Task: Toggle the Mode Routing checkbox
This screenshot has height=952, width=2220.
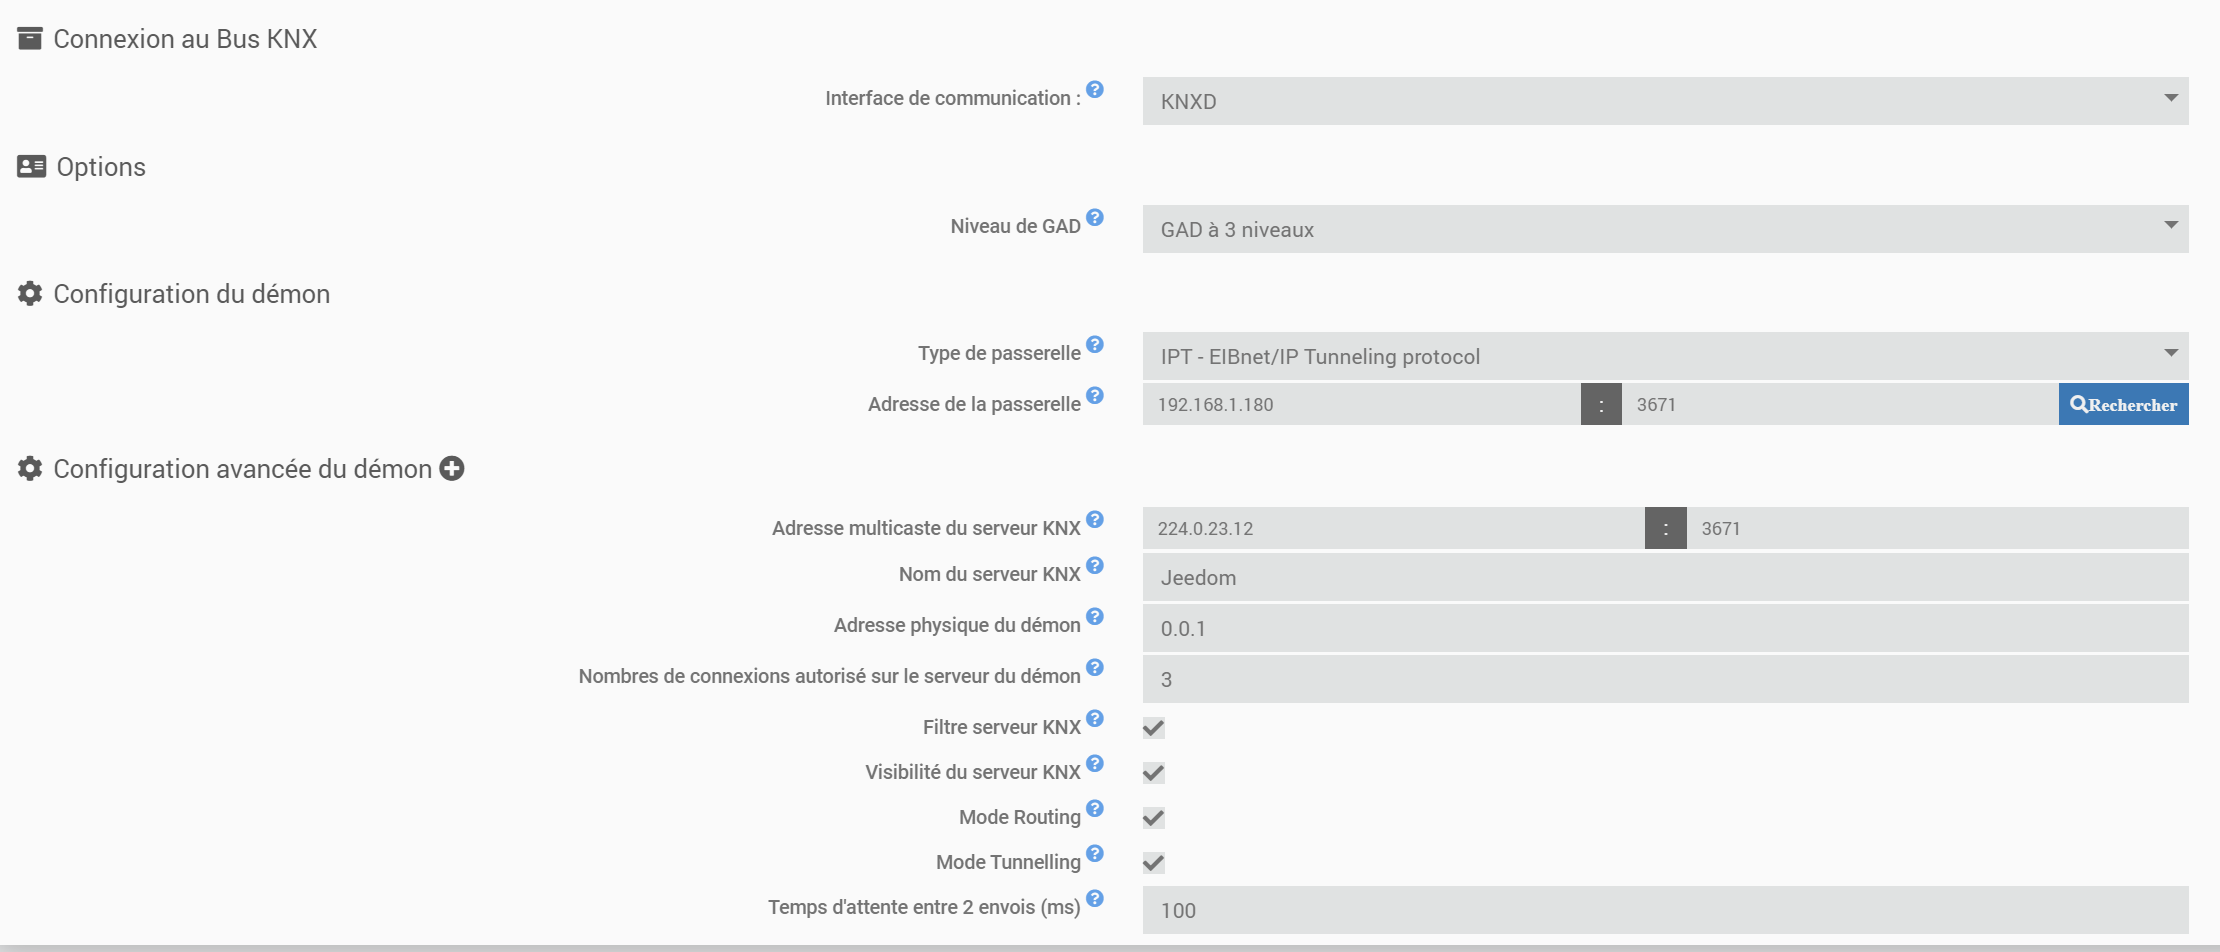Action: 1154,818
